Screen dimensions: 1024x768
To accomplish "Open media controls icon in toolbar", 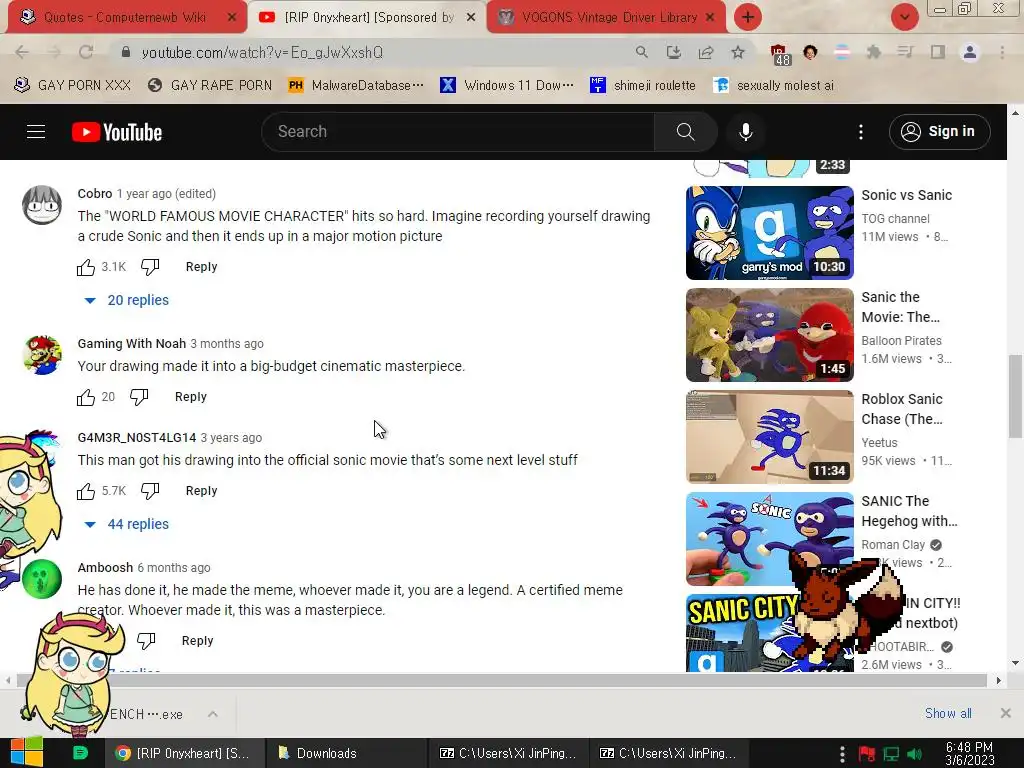I will coord(905,52).
